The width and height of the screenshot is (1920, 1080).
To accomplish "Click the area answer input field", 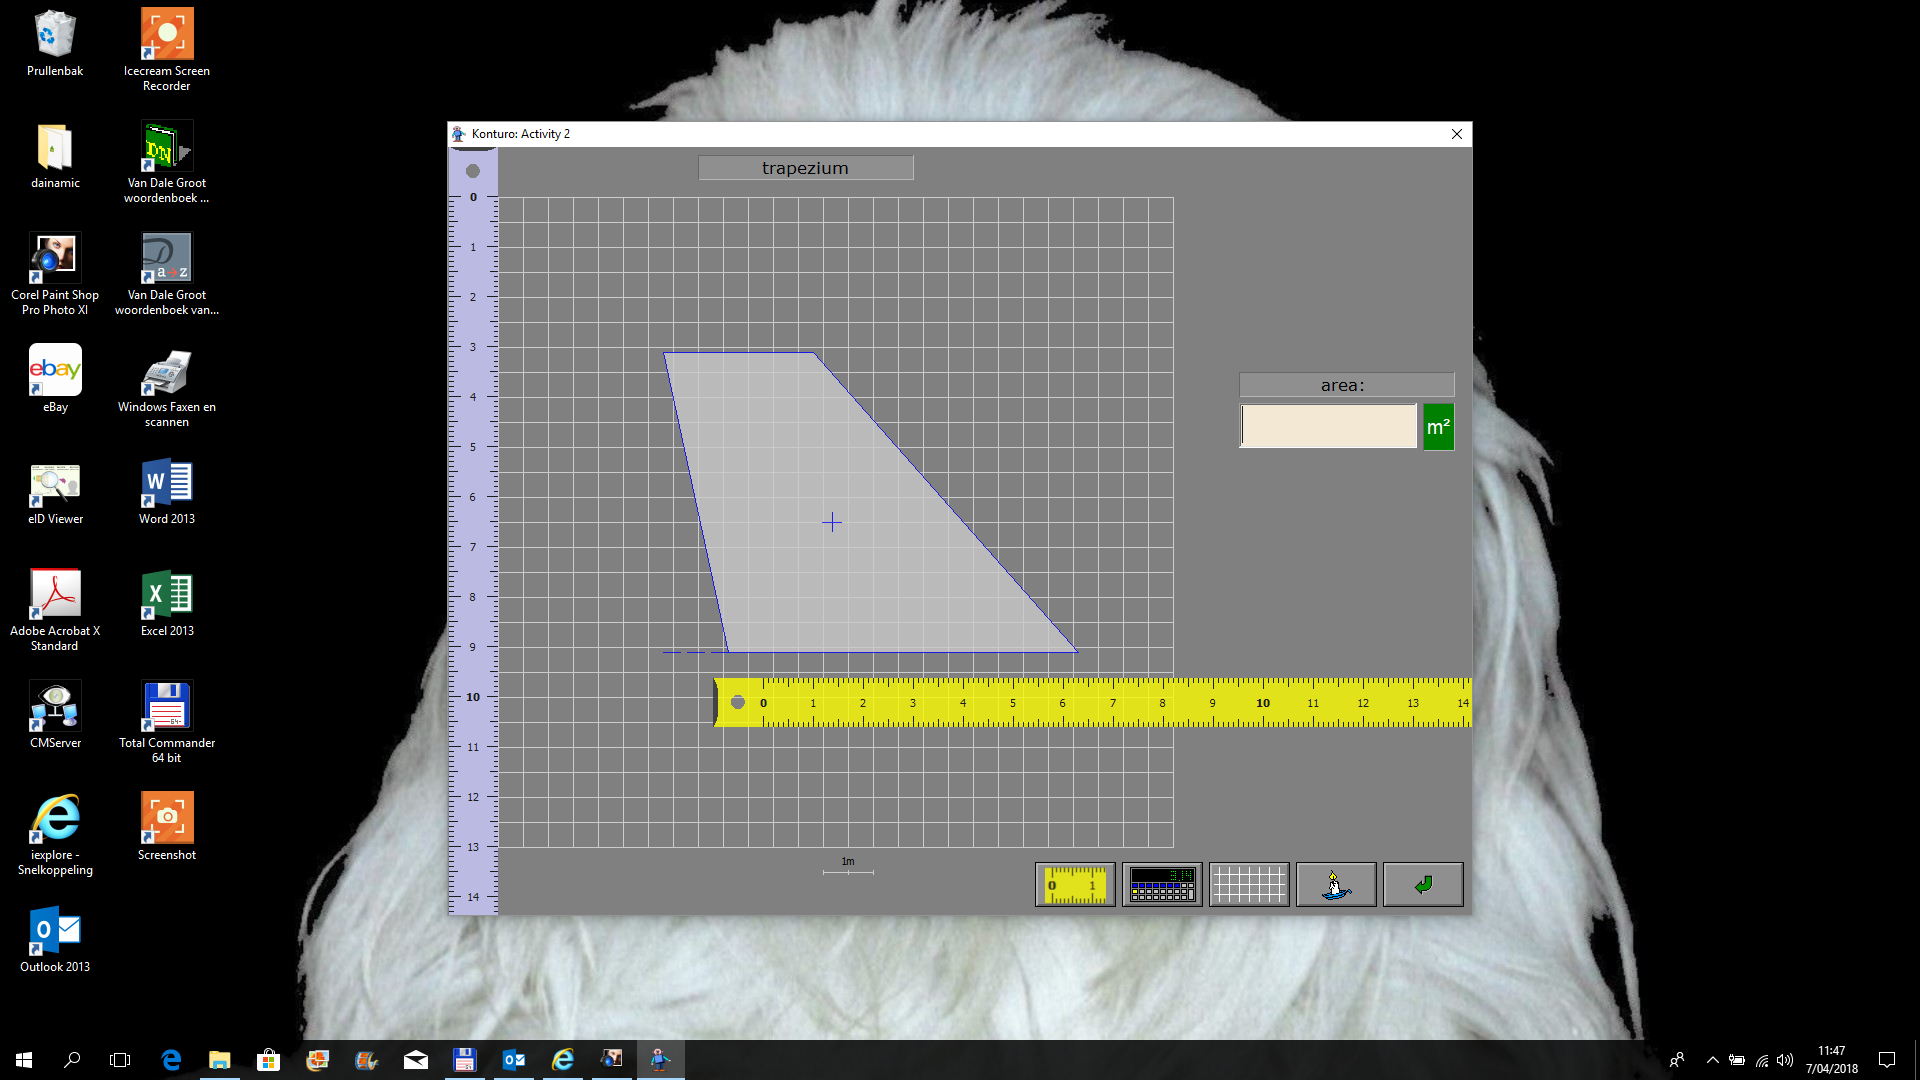I will tap(1328, 427).
